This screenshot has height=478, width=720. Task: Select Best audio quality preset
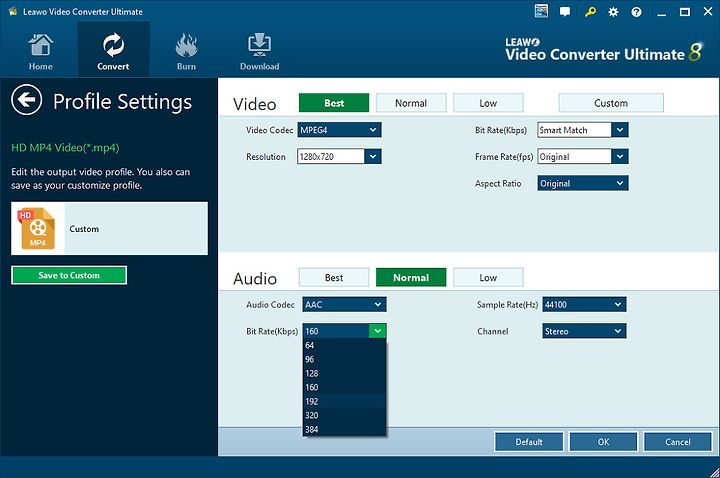pos(334,277)
